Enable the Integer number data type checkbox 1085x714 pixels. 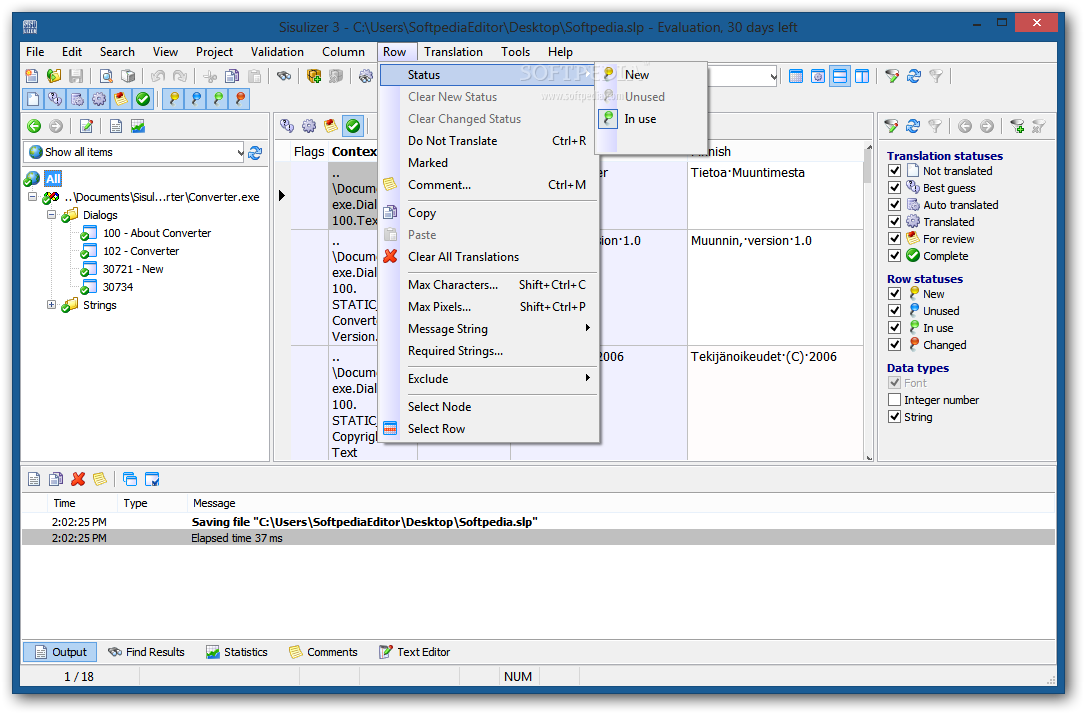895,400
